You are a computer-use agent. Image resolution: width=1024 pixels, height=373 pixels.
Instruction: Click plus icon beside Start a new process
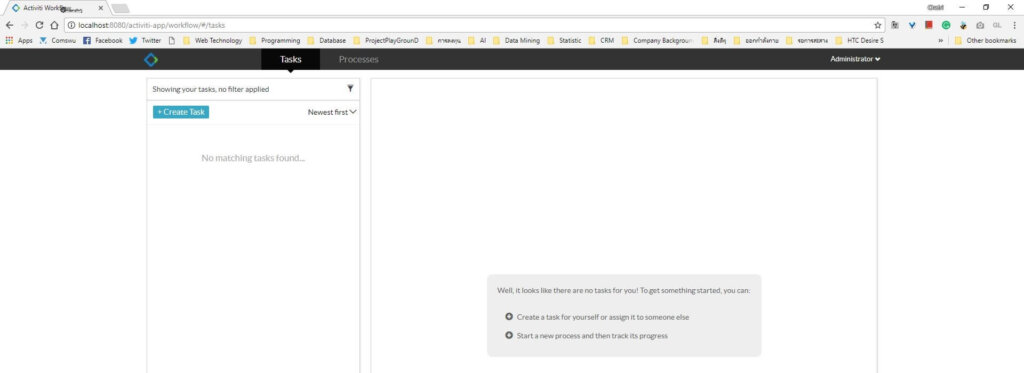(x=509, y=336)
